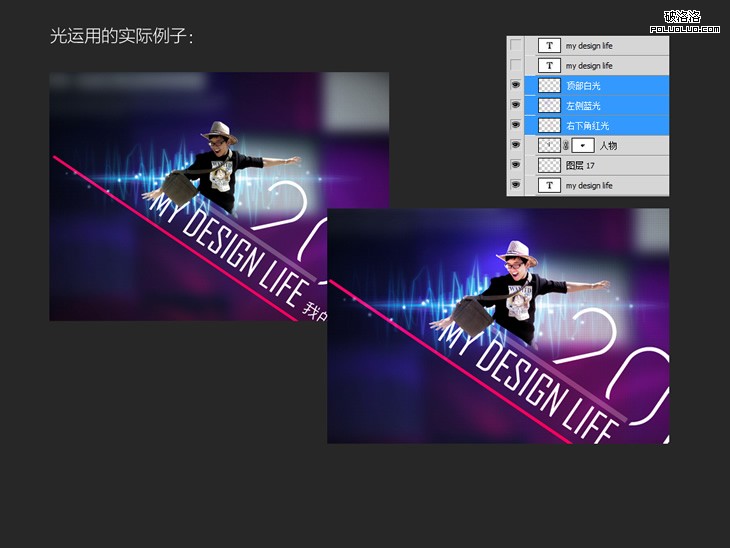Click the text T icon of topmost layer
730x548 pixels.
(549, 46)
